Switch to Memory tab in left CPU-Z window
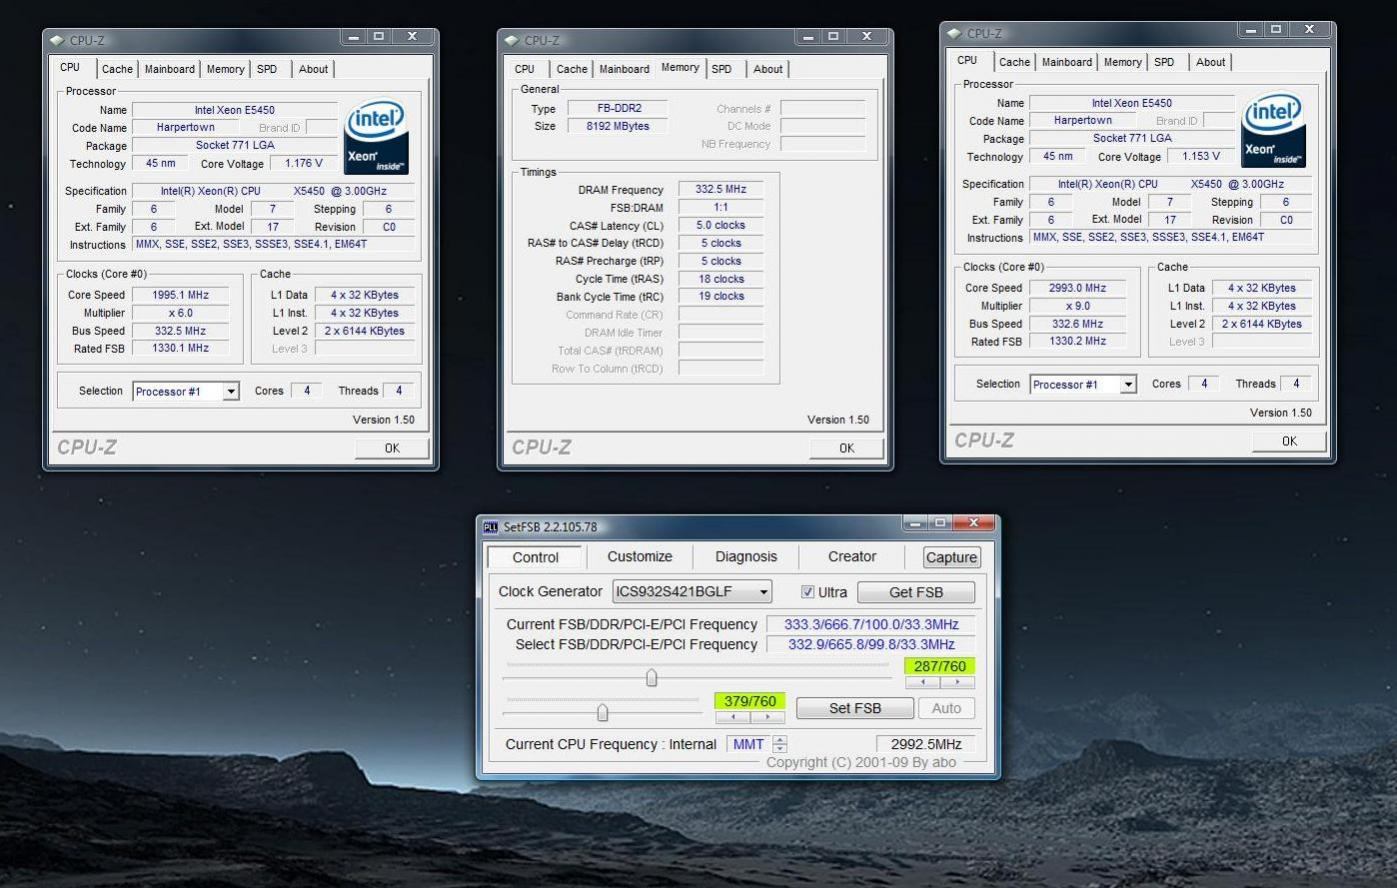 pyautogui.click(x=225, y=69)
